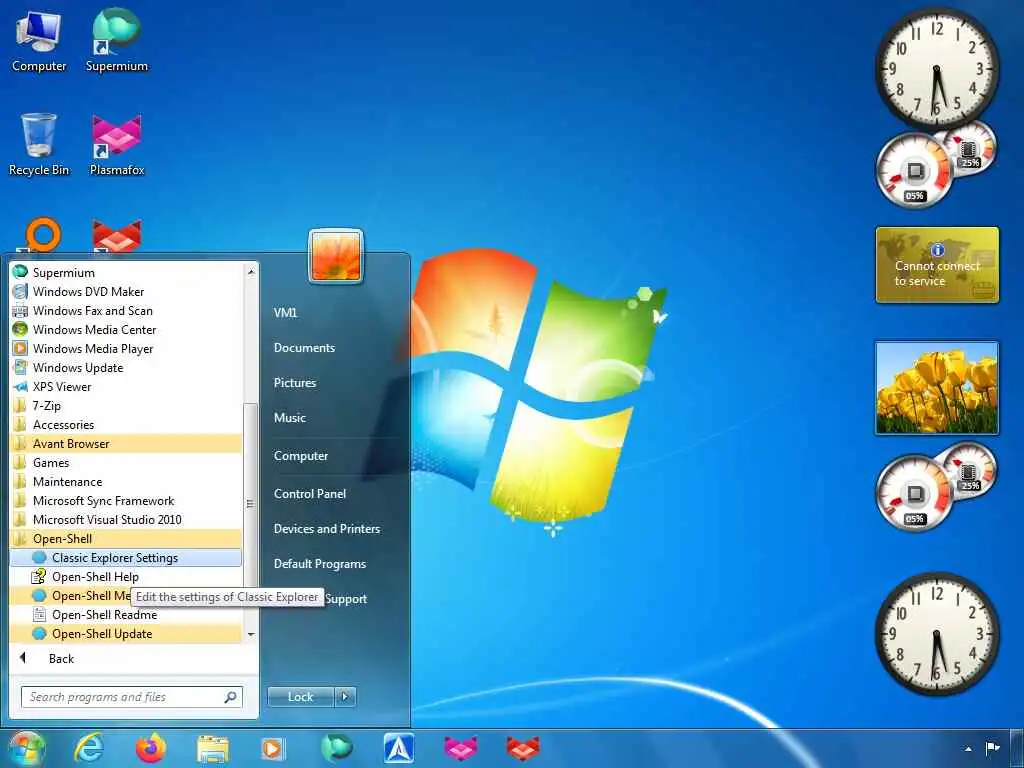
Task: Expand the 7-Zip folder
Action: (x=126, y=405)
